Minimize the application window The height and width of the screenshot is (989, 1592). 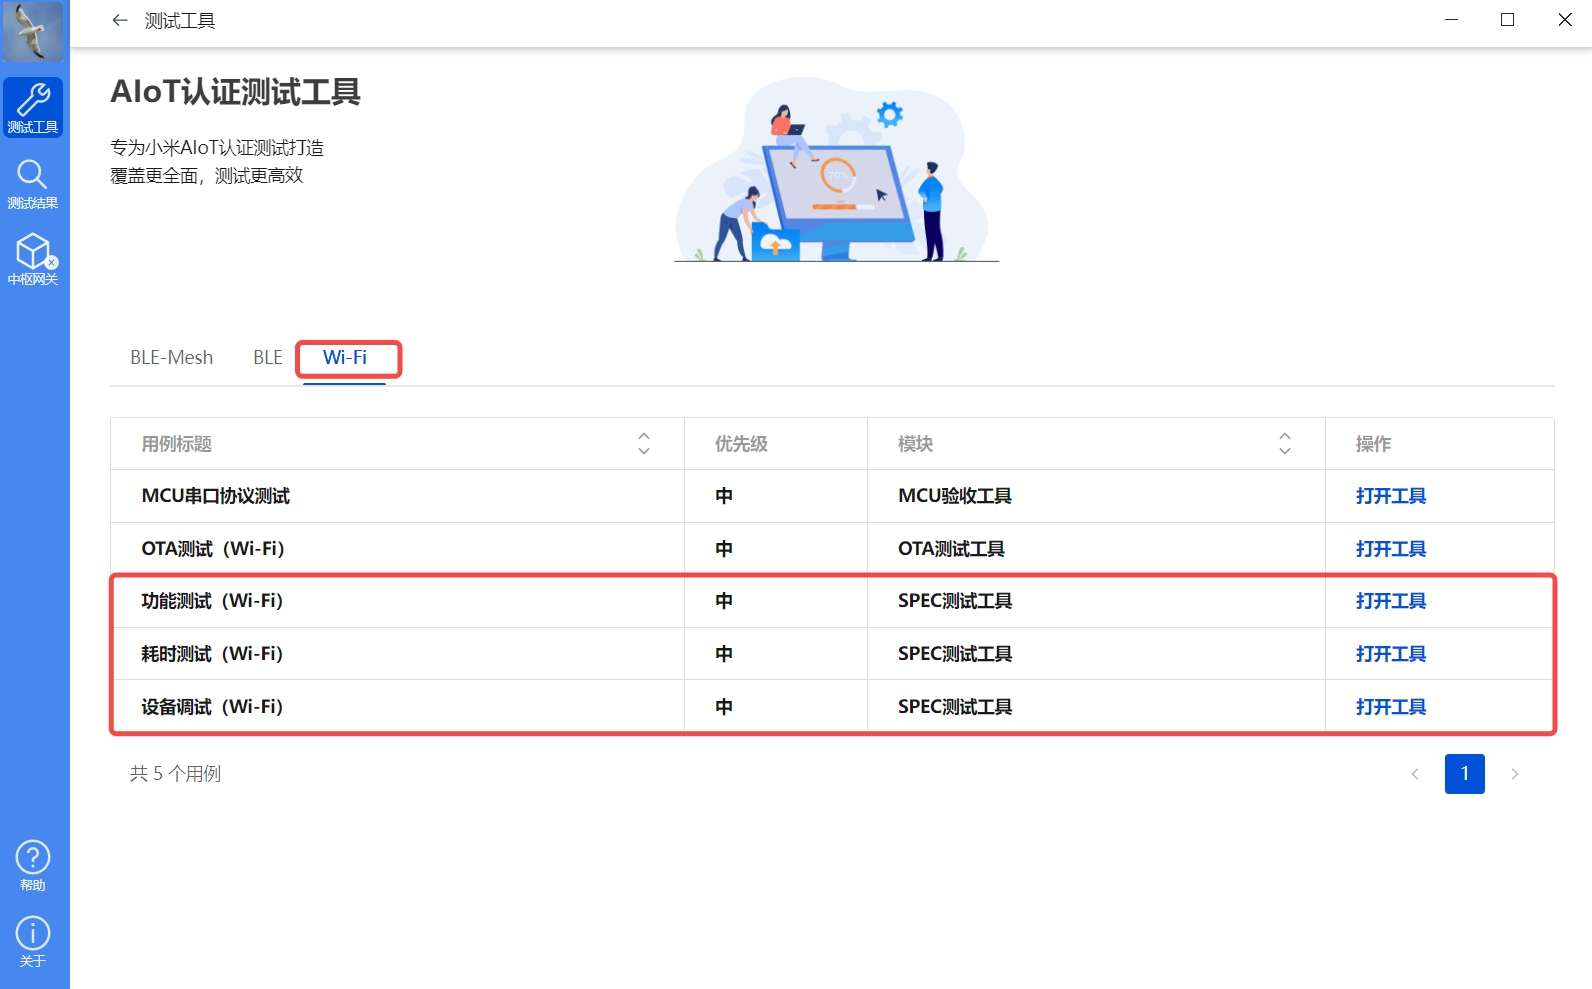point(1451,20)
